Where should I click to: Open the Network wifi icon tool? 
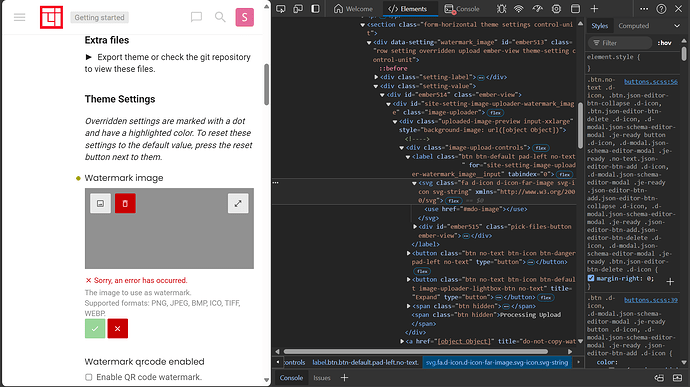click(x=519, y=9)
